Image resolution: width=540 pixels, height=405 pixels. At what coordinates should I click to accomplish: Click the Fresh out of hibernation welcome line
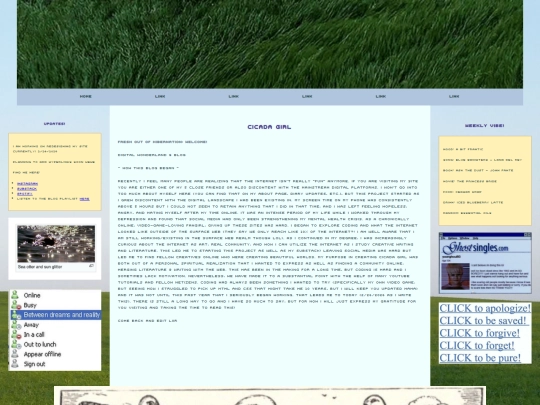pyautogui.click(x=162, y=142)
